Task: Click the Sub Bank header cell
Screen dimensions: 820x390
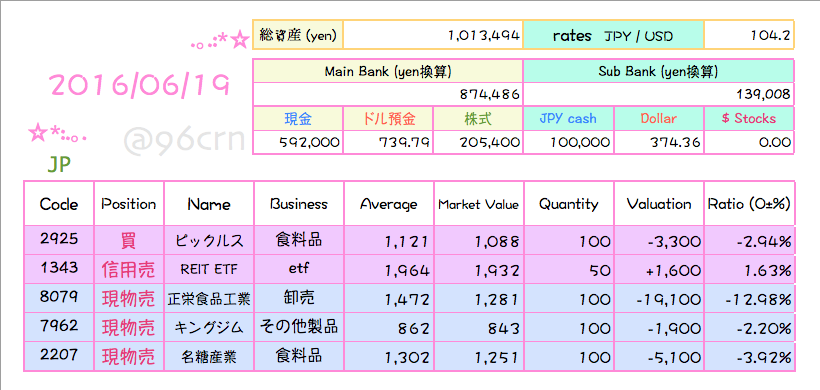Action: [x=658, y=72]
